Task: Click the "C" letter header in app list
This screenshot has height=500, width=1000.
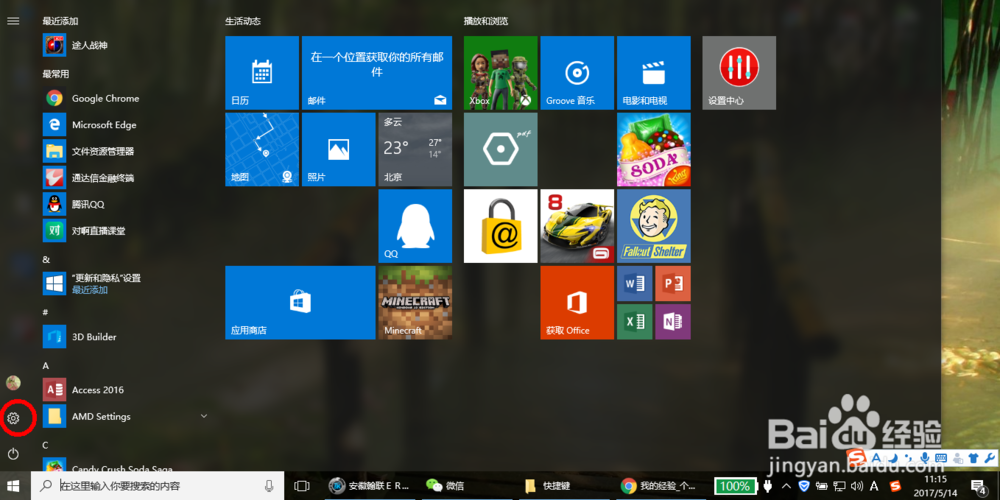Action: (45, 445)
